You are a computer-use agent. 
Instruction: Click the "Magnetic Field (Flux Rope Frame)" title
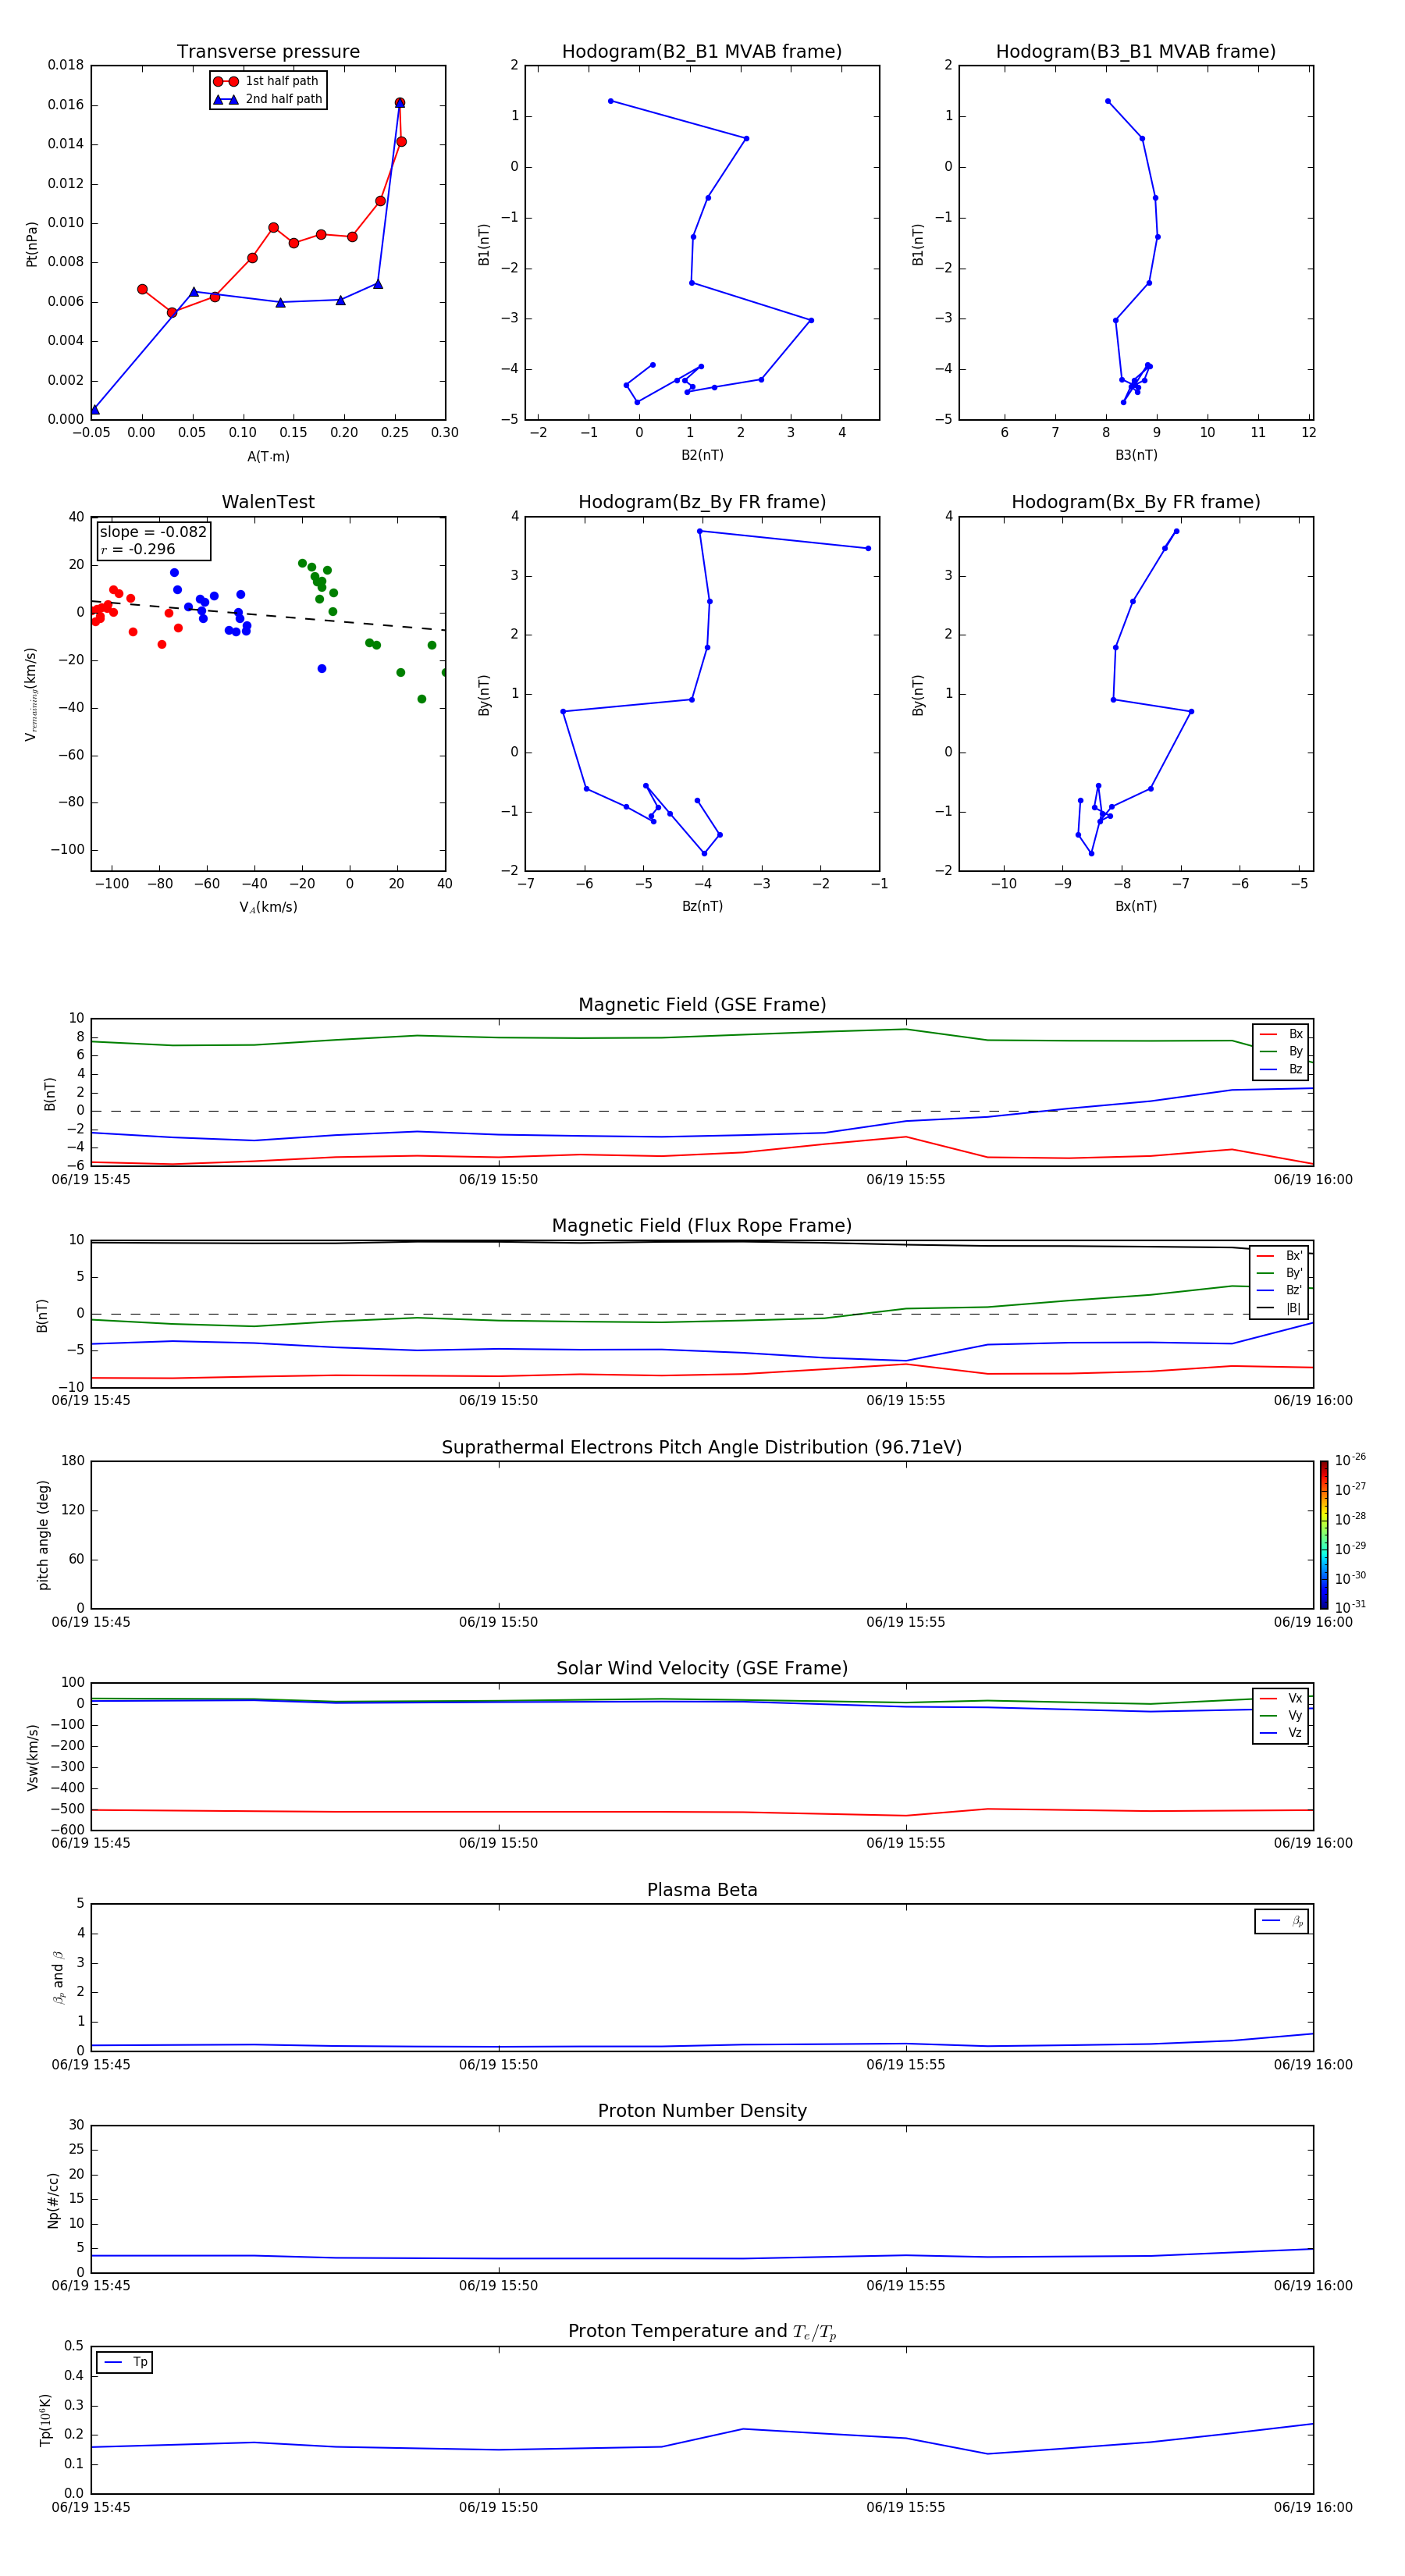[x=702, y=1226]
